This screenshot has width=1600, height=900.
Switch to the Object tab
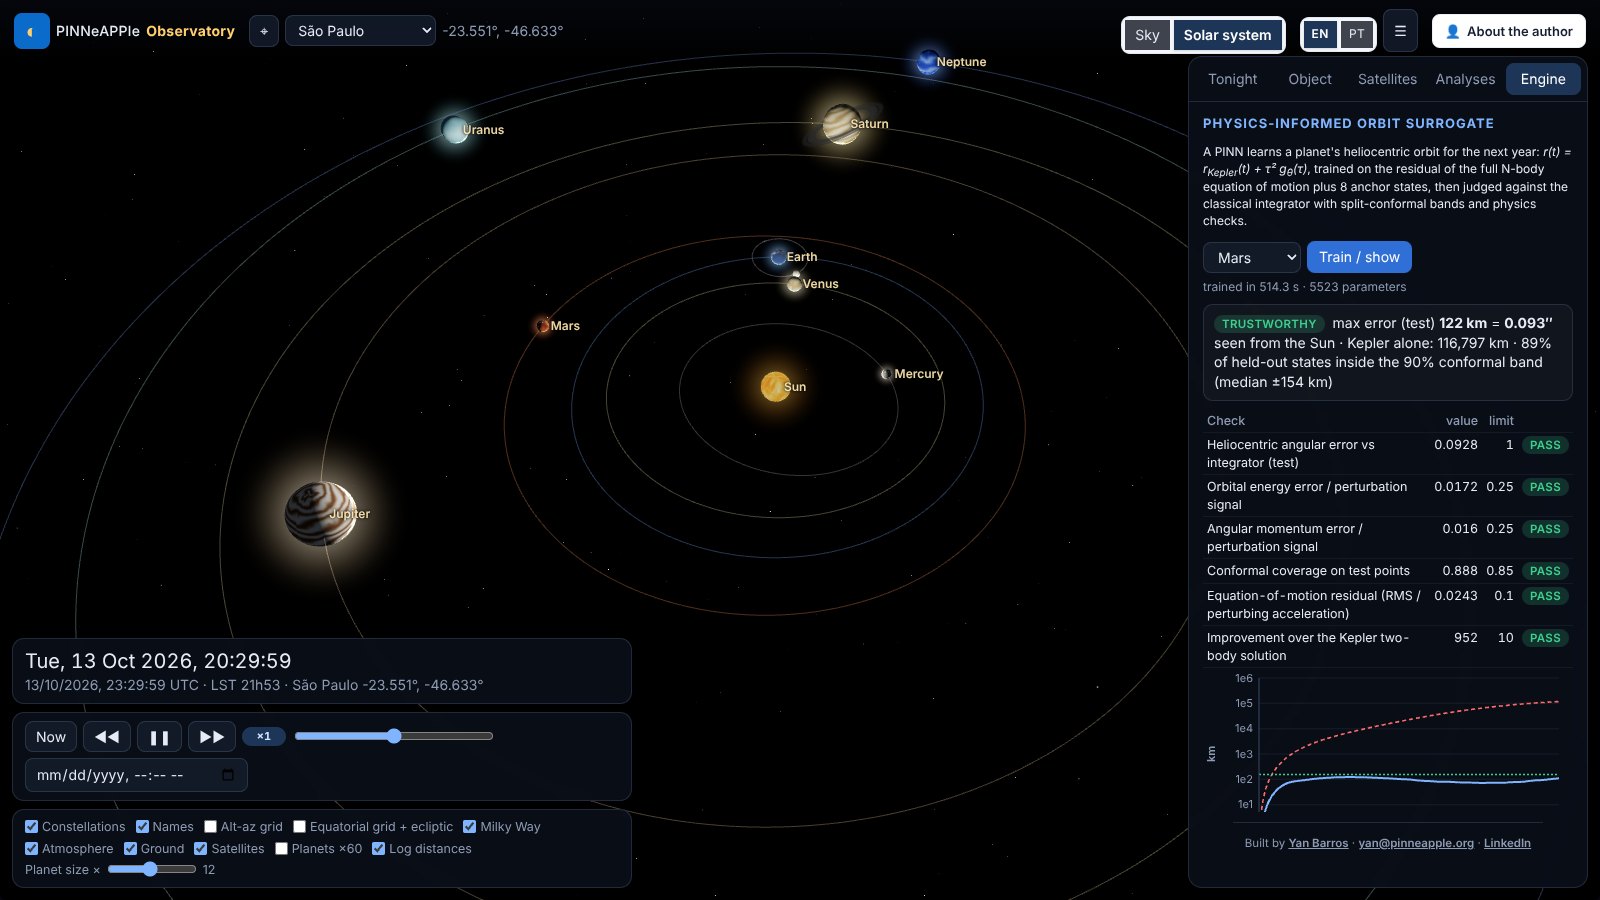click(1309, 79)
